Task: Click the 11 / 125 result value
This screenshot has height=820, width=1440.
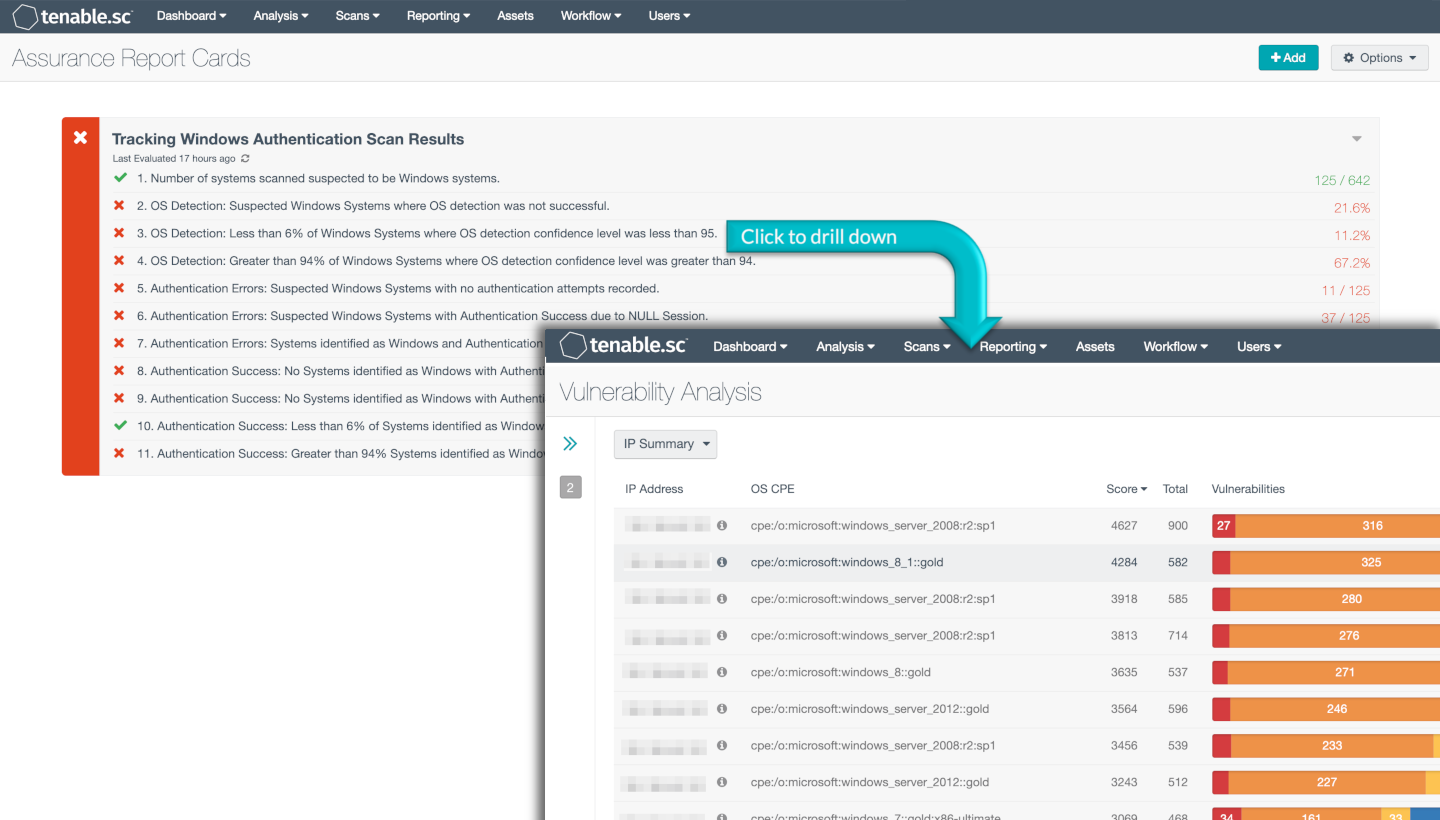Action: 1346,291
